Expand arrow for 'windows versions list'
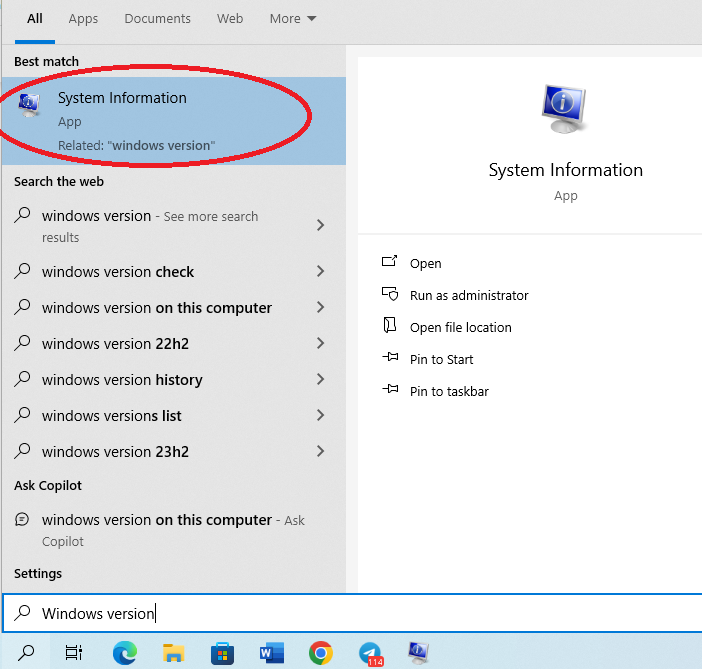Viewport: 702px width, 669px height. 320,415
